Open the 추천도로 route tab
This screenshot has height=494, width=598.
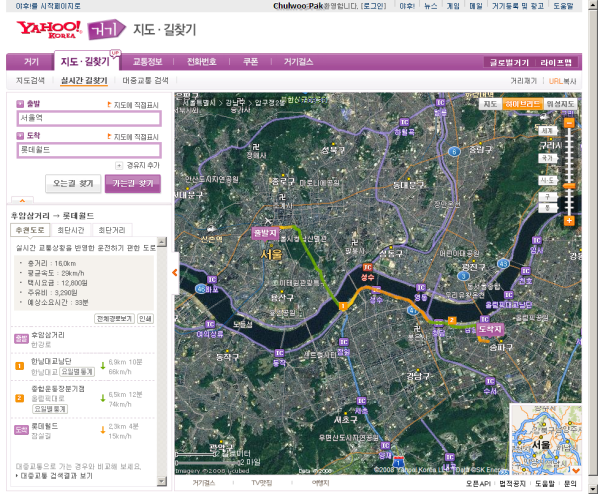pos(30,230)
